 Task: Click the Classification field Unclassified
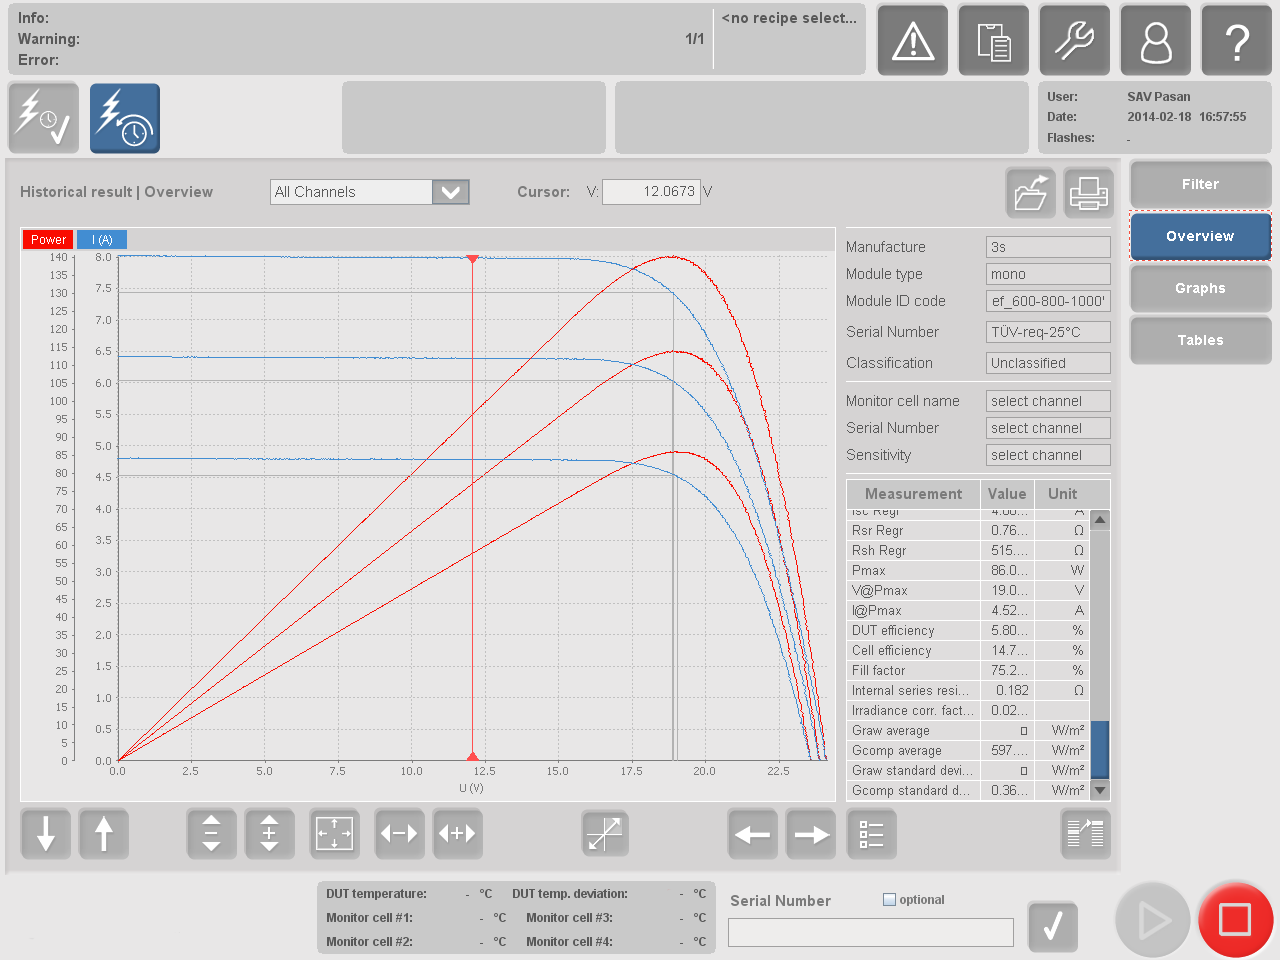coord(1048,363)
